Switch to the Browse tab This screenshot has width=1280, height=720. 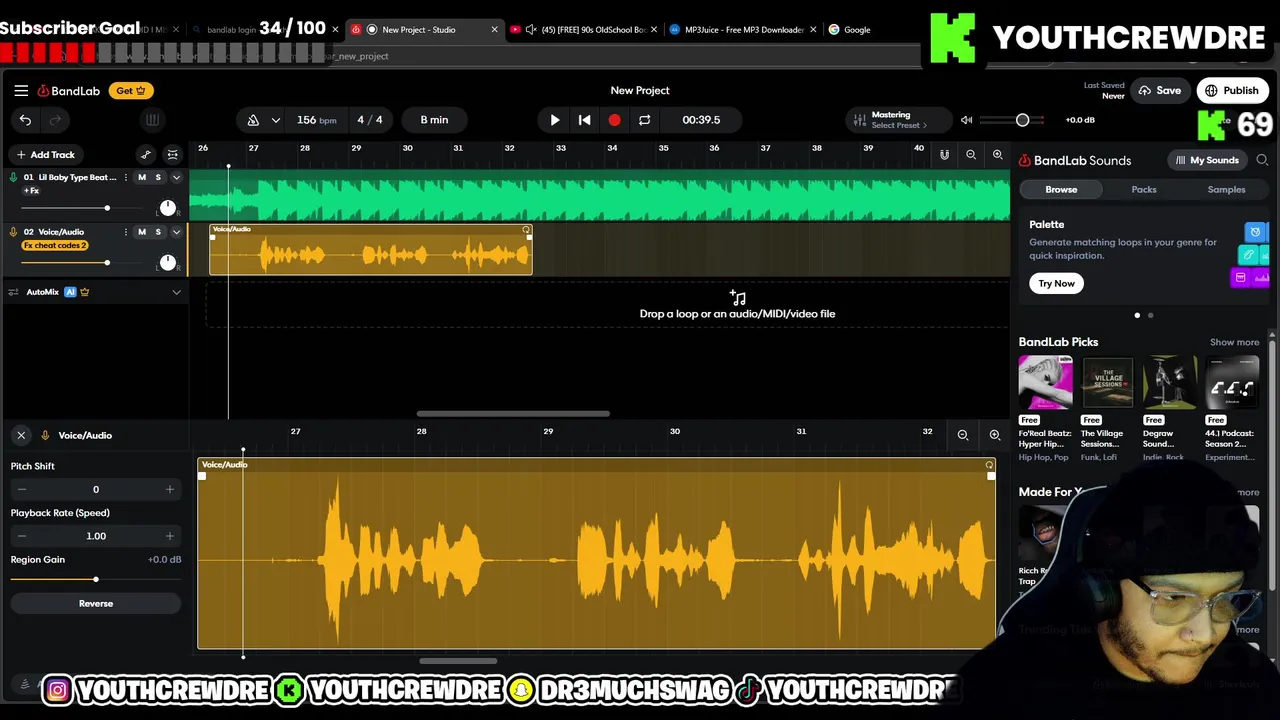click(1061, 189)
